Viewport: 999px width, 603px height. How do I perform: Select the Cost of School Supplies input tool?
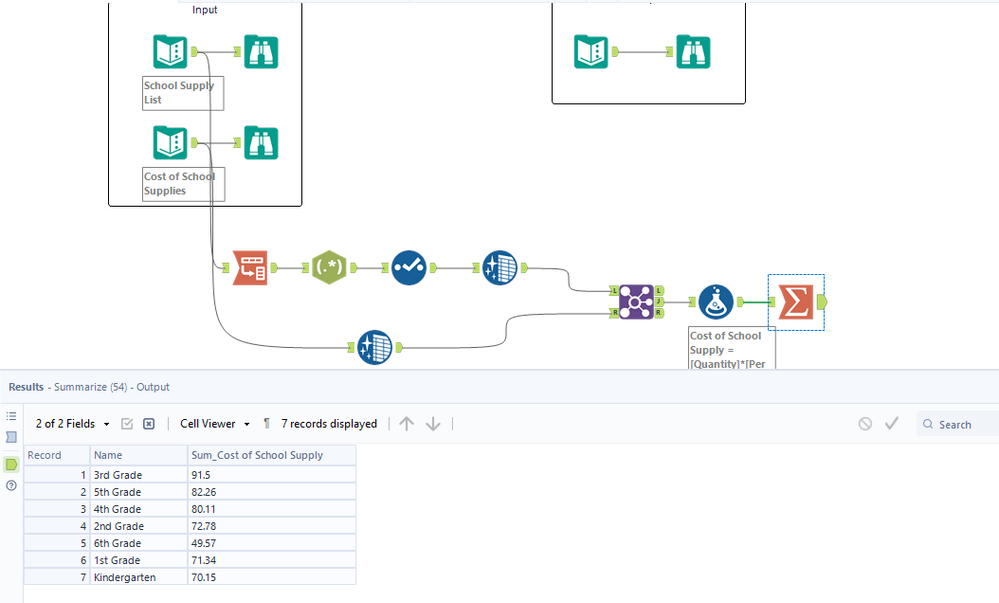pyautogui.click(x=170, y=143)
